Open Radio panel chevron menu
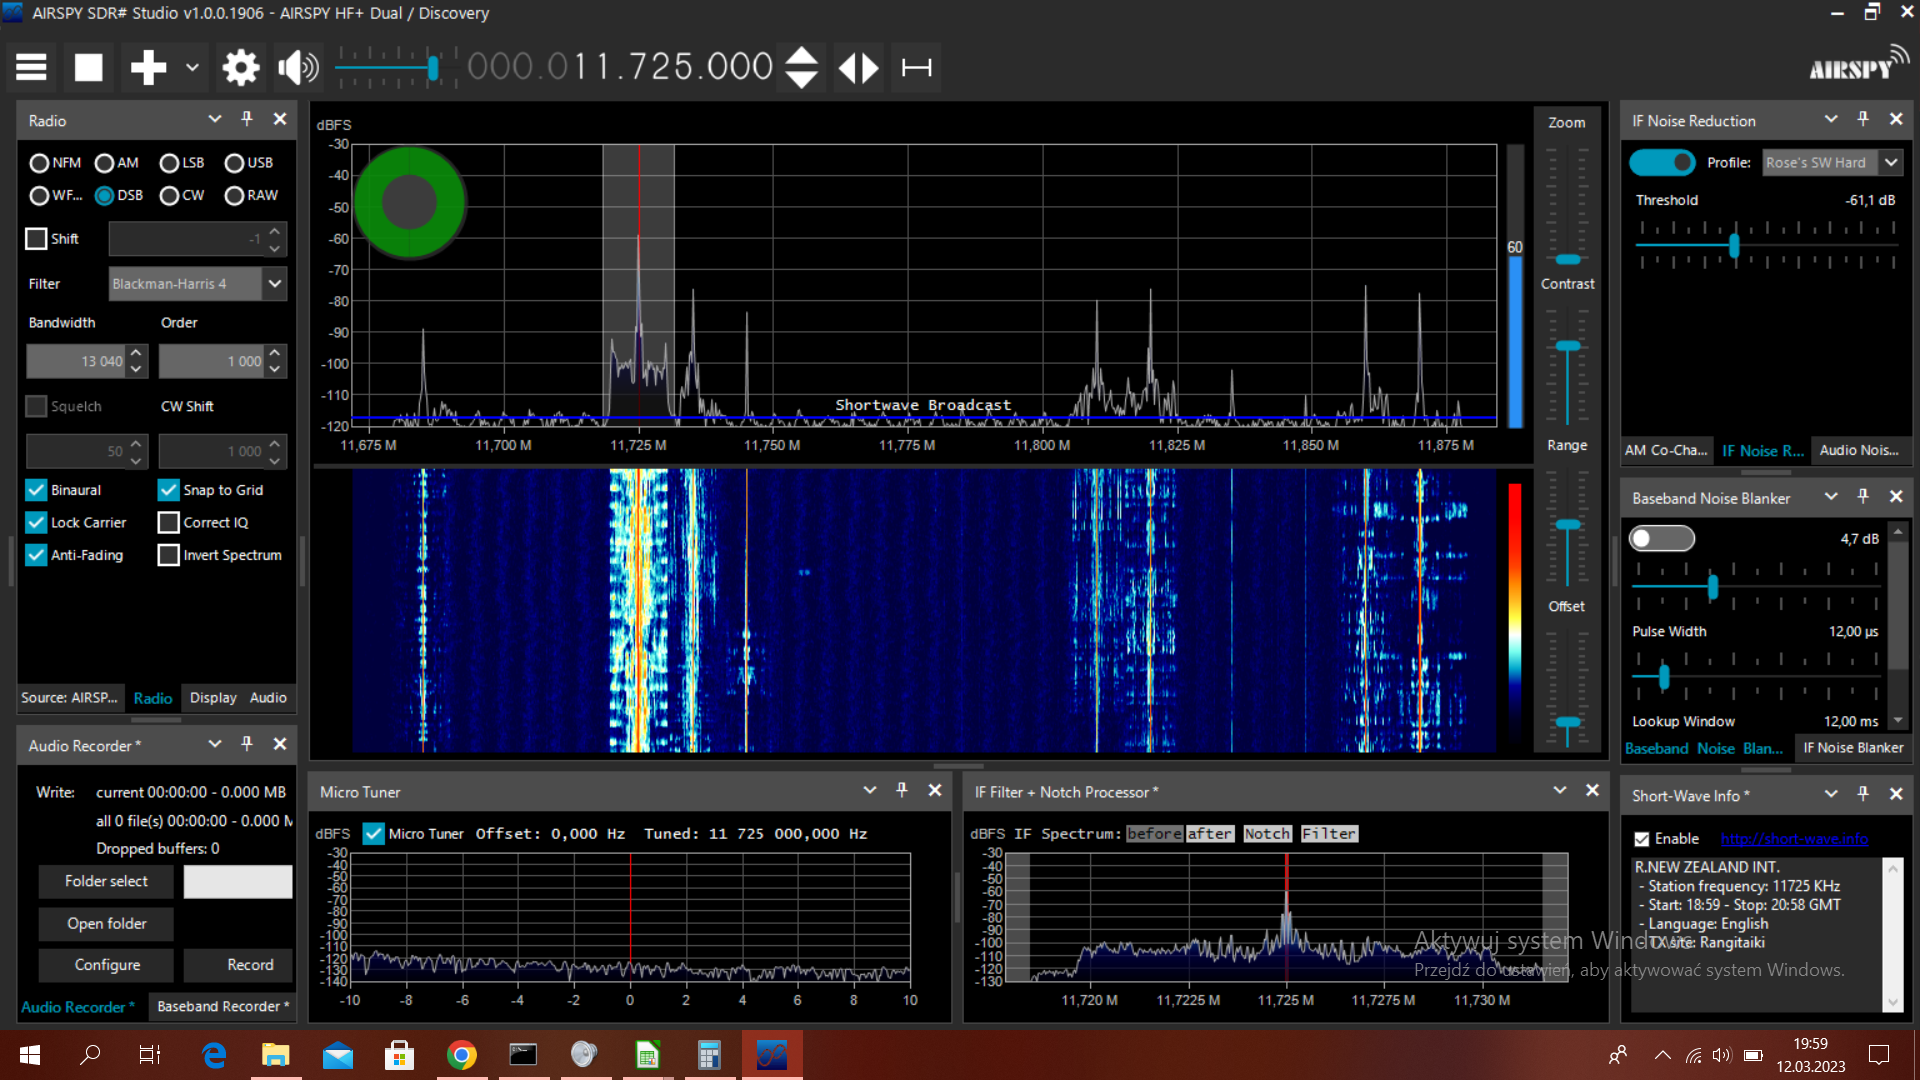Screen dimensions: 1920x1080 [214, 119]
